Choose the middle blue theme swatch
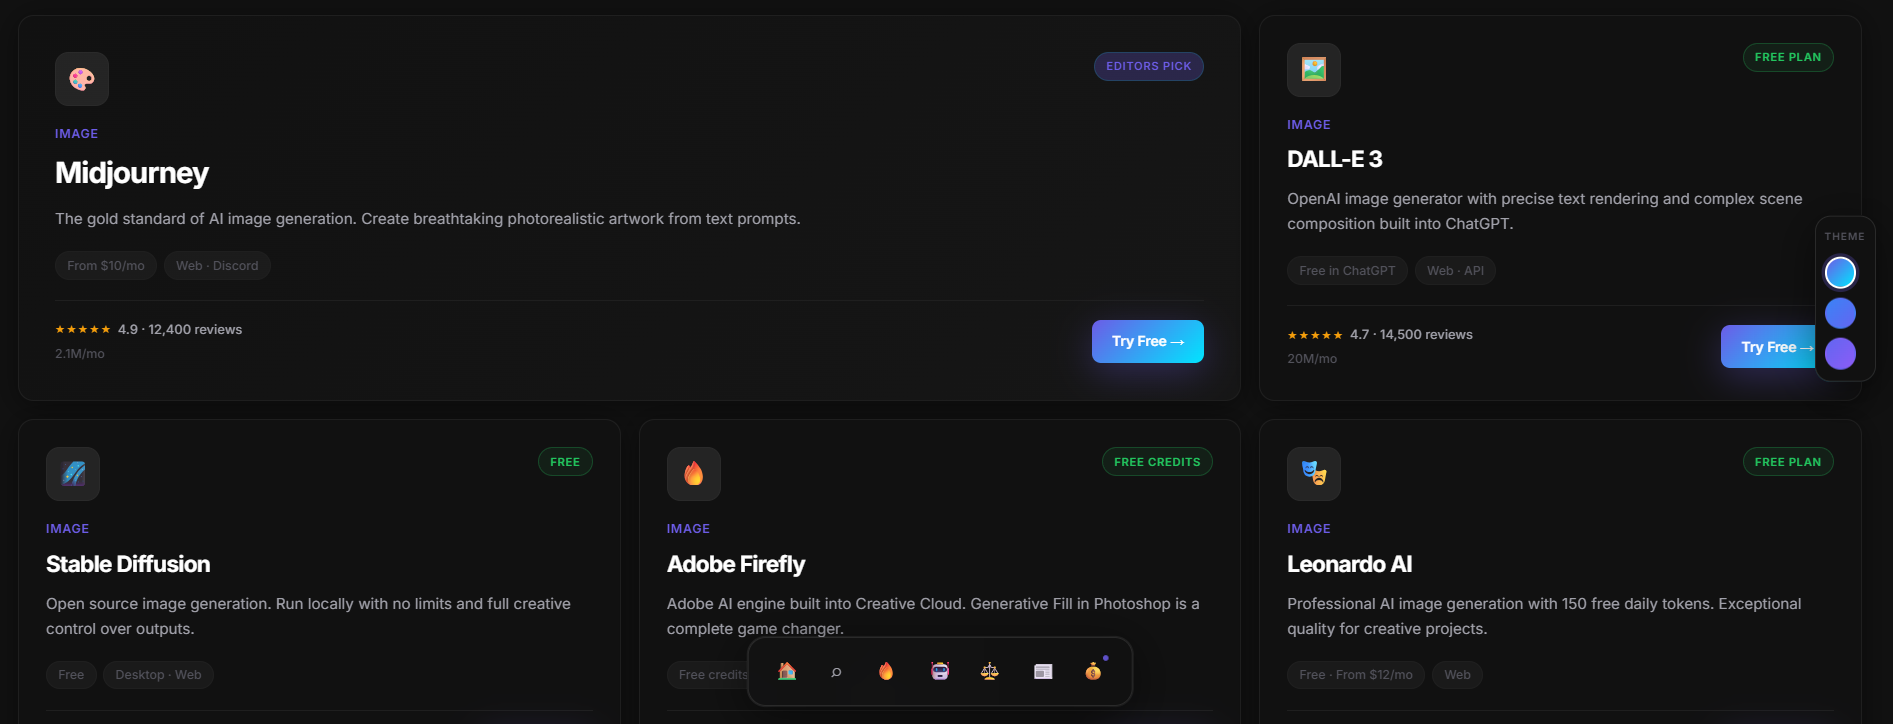Viewport: 1893px width, 724px height. click(1840, 313)
